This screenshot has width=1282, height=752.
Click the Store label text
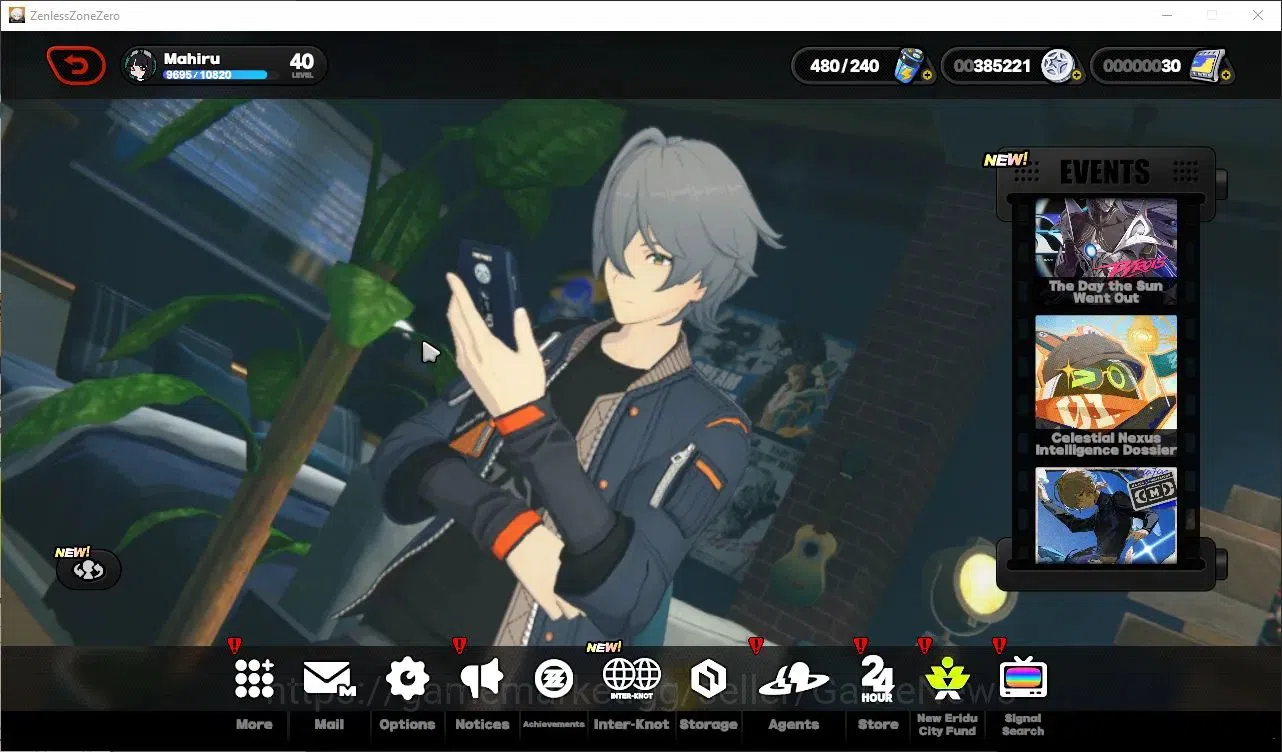point(878,724)
